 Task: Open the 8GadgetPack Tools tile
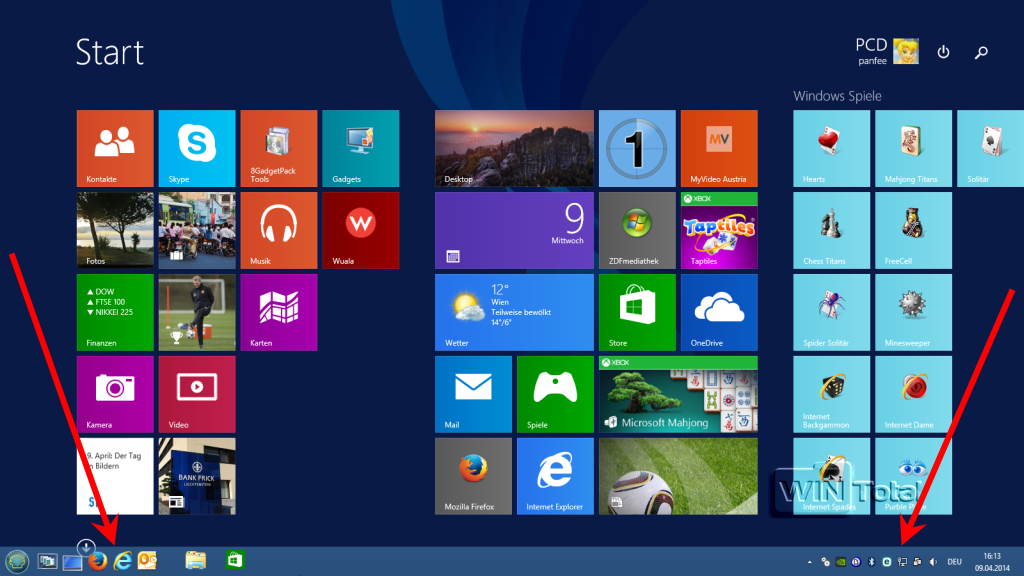click(279, 148)
